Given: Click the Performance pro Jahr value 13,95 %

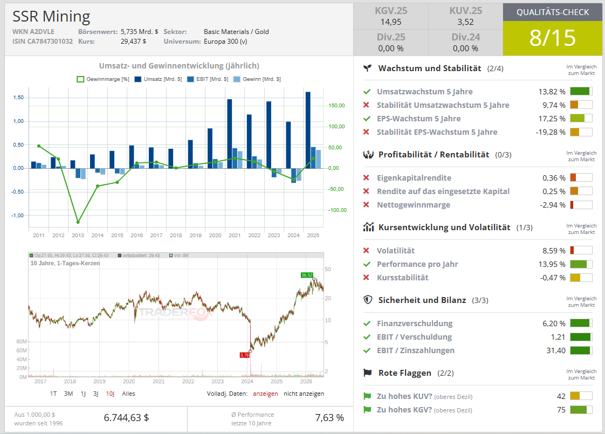Looking at the screenshot, I should pyautogui.click(x=552, y=264).
